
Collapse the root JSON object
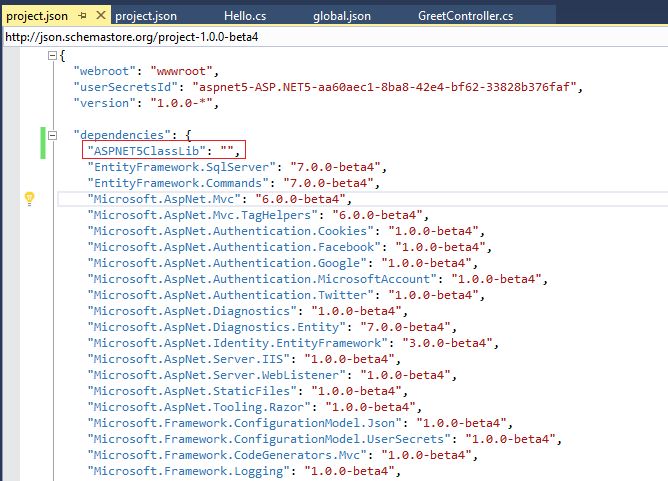(x=52, y=55)
